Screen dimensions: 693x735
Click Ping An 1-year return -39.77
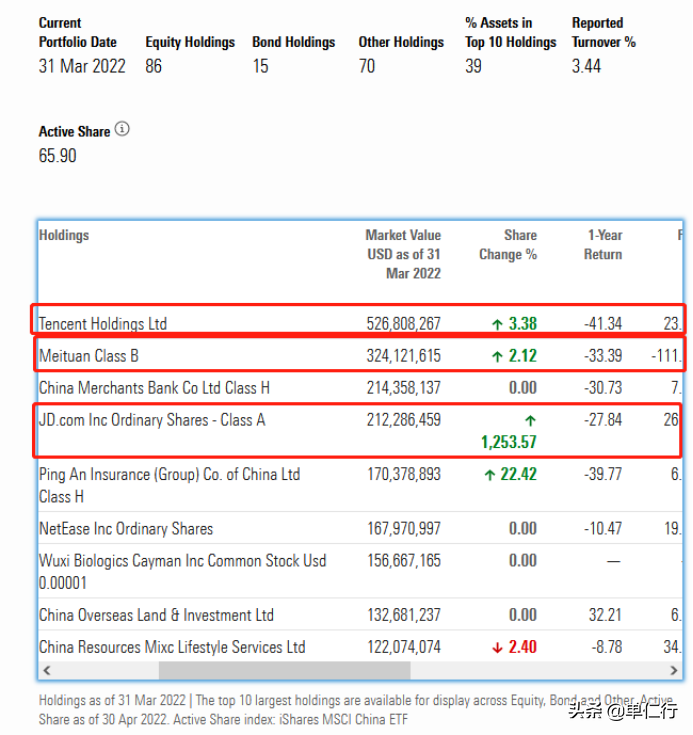603,474
